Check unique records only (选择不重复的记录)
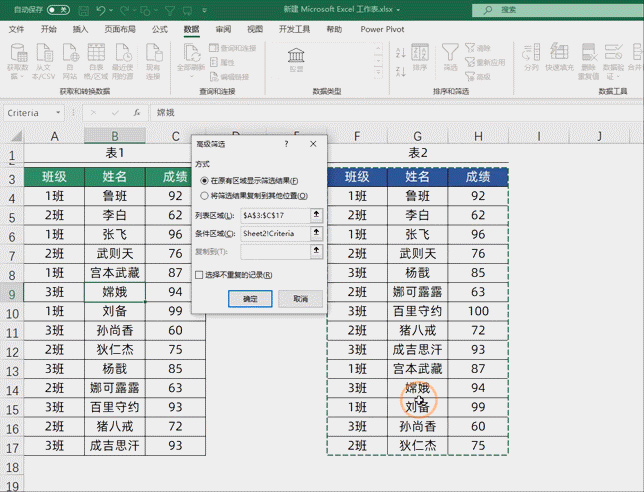This screenshot has height=492, width=644. coord(199,275)
